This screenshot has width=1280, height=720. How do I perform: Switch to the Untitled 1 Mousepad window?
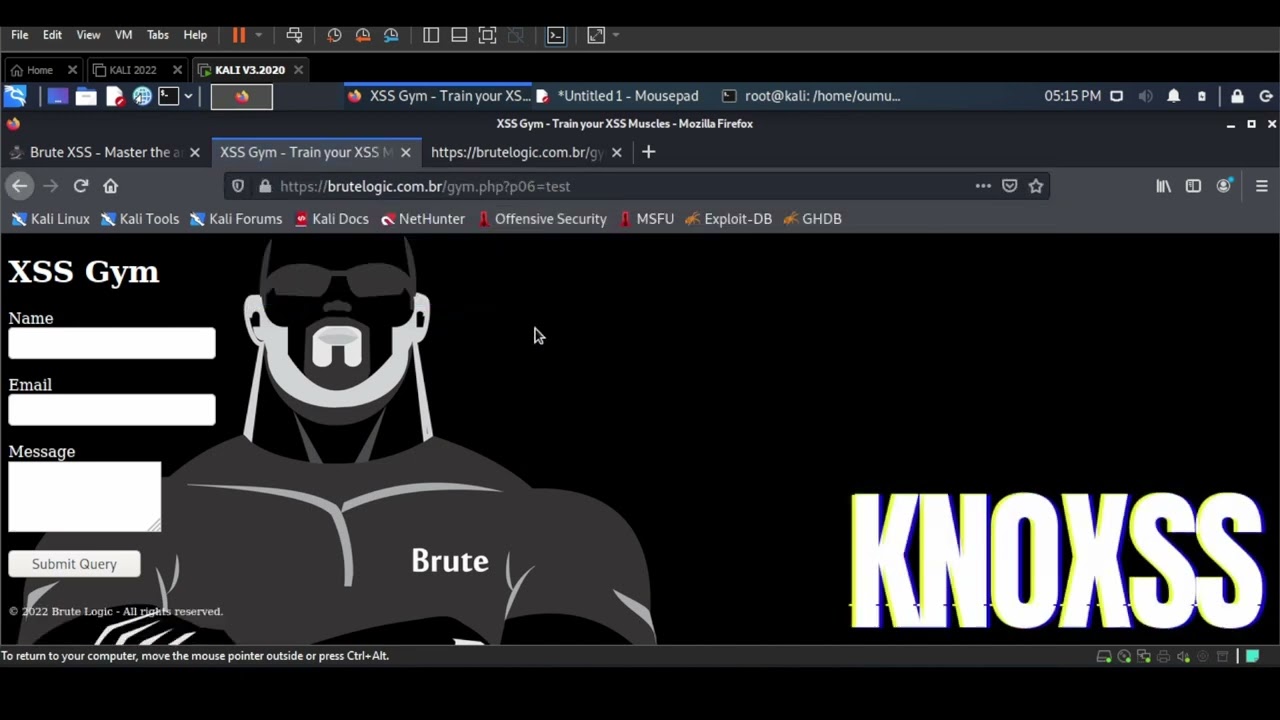coord(617,96)
